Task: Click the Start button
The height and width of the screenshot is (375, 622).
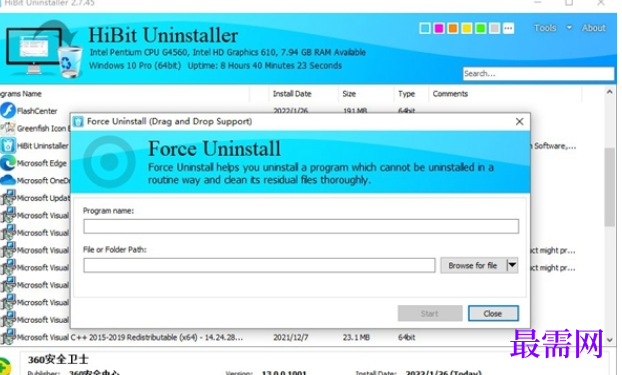Action: [430, 313]
